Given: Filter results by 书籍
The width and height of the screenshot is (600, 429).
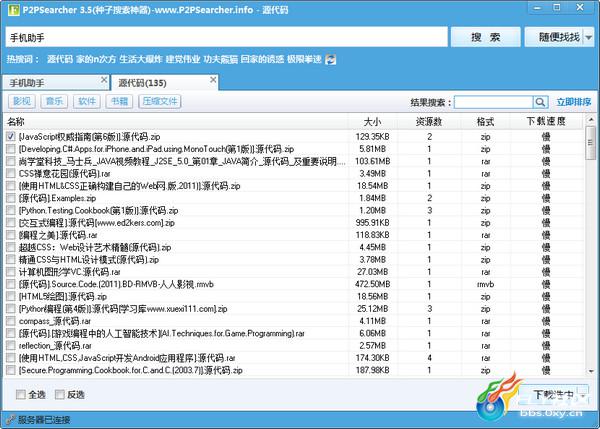Looking at the screenshot, I should (119, 101).
